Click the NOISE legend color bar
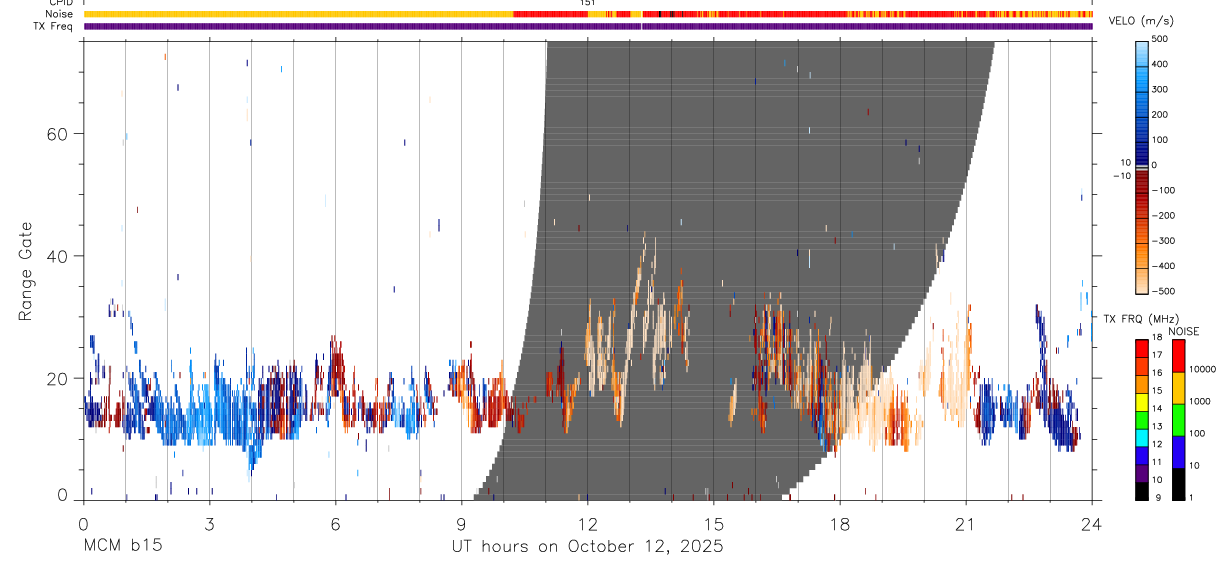The height and width of the screenshot is (567, 1228). pos(1179,420)
